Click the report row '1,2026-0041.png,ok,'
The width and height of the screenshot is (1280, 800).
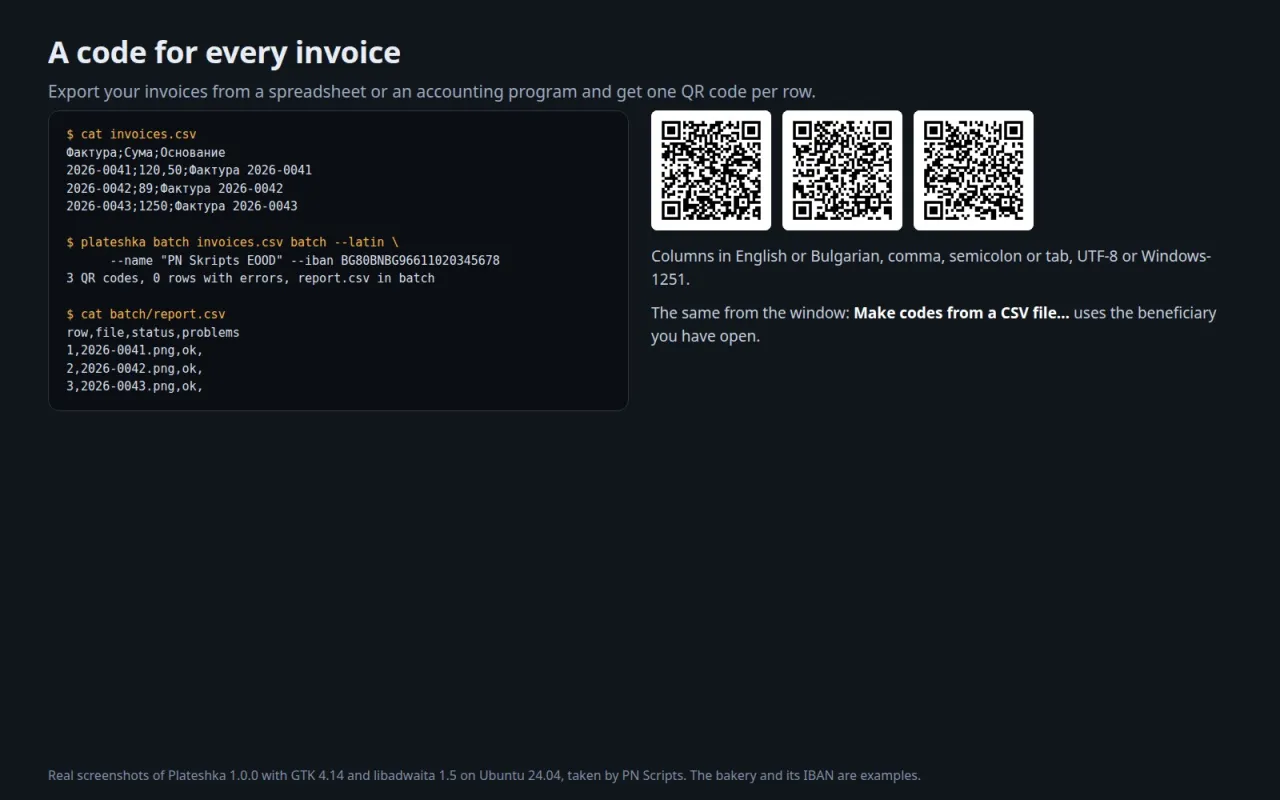point(135,350)
